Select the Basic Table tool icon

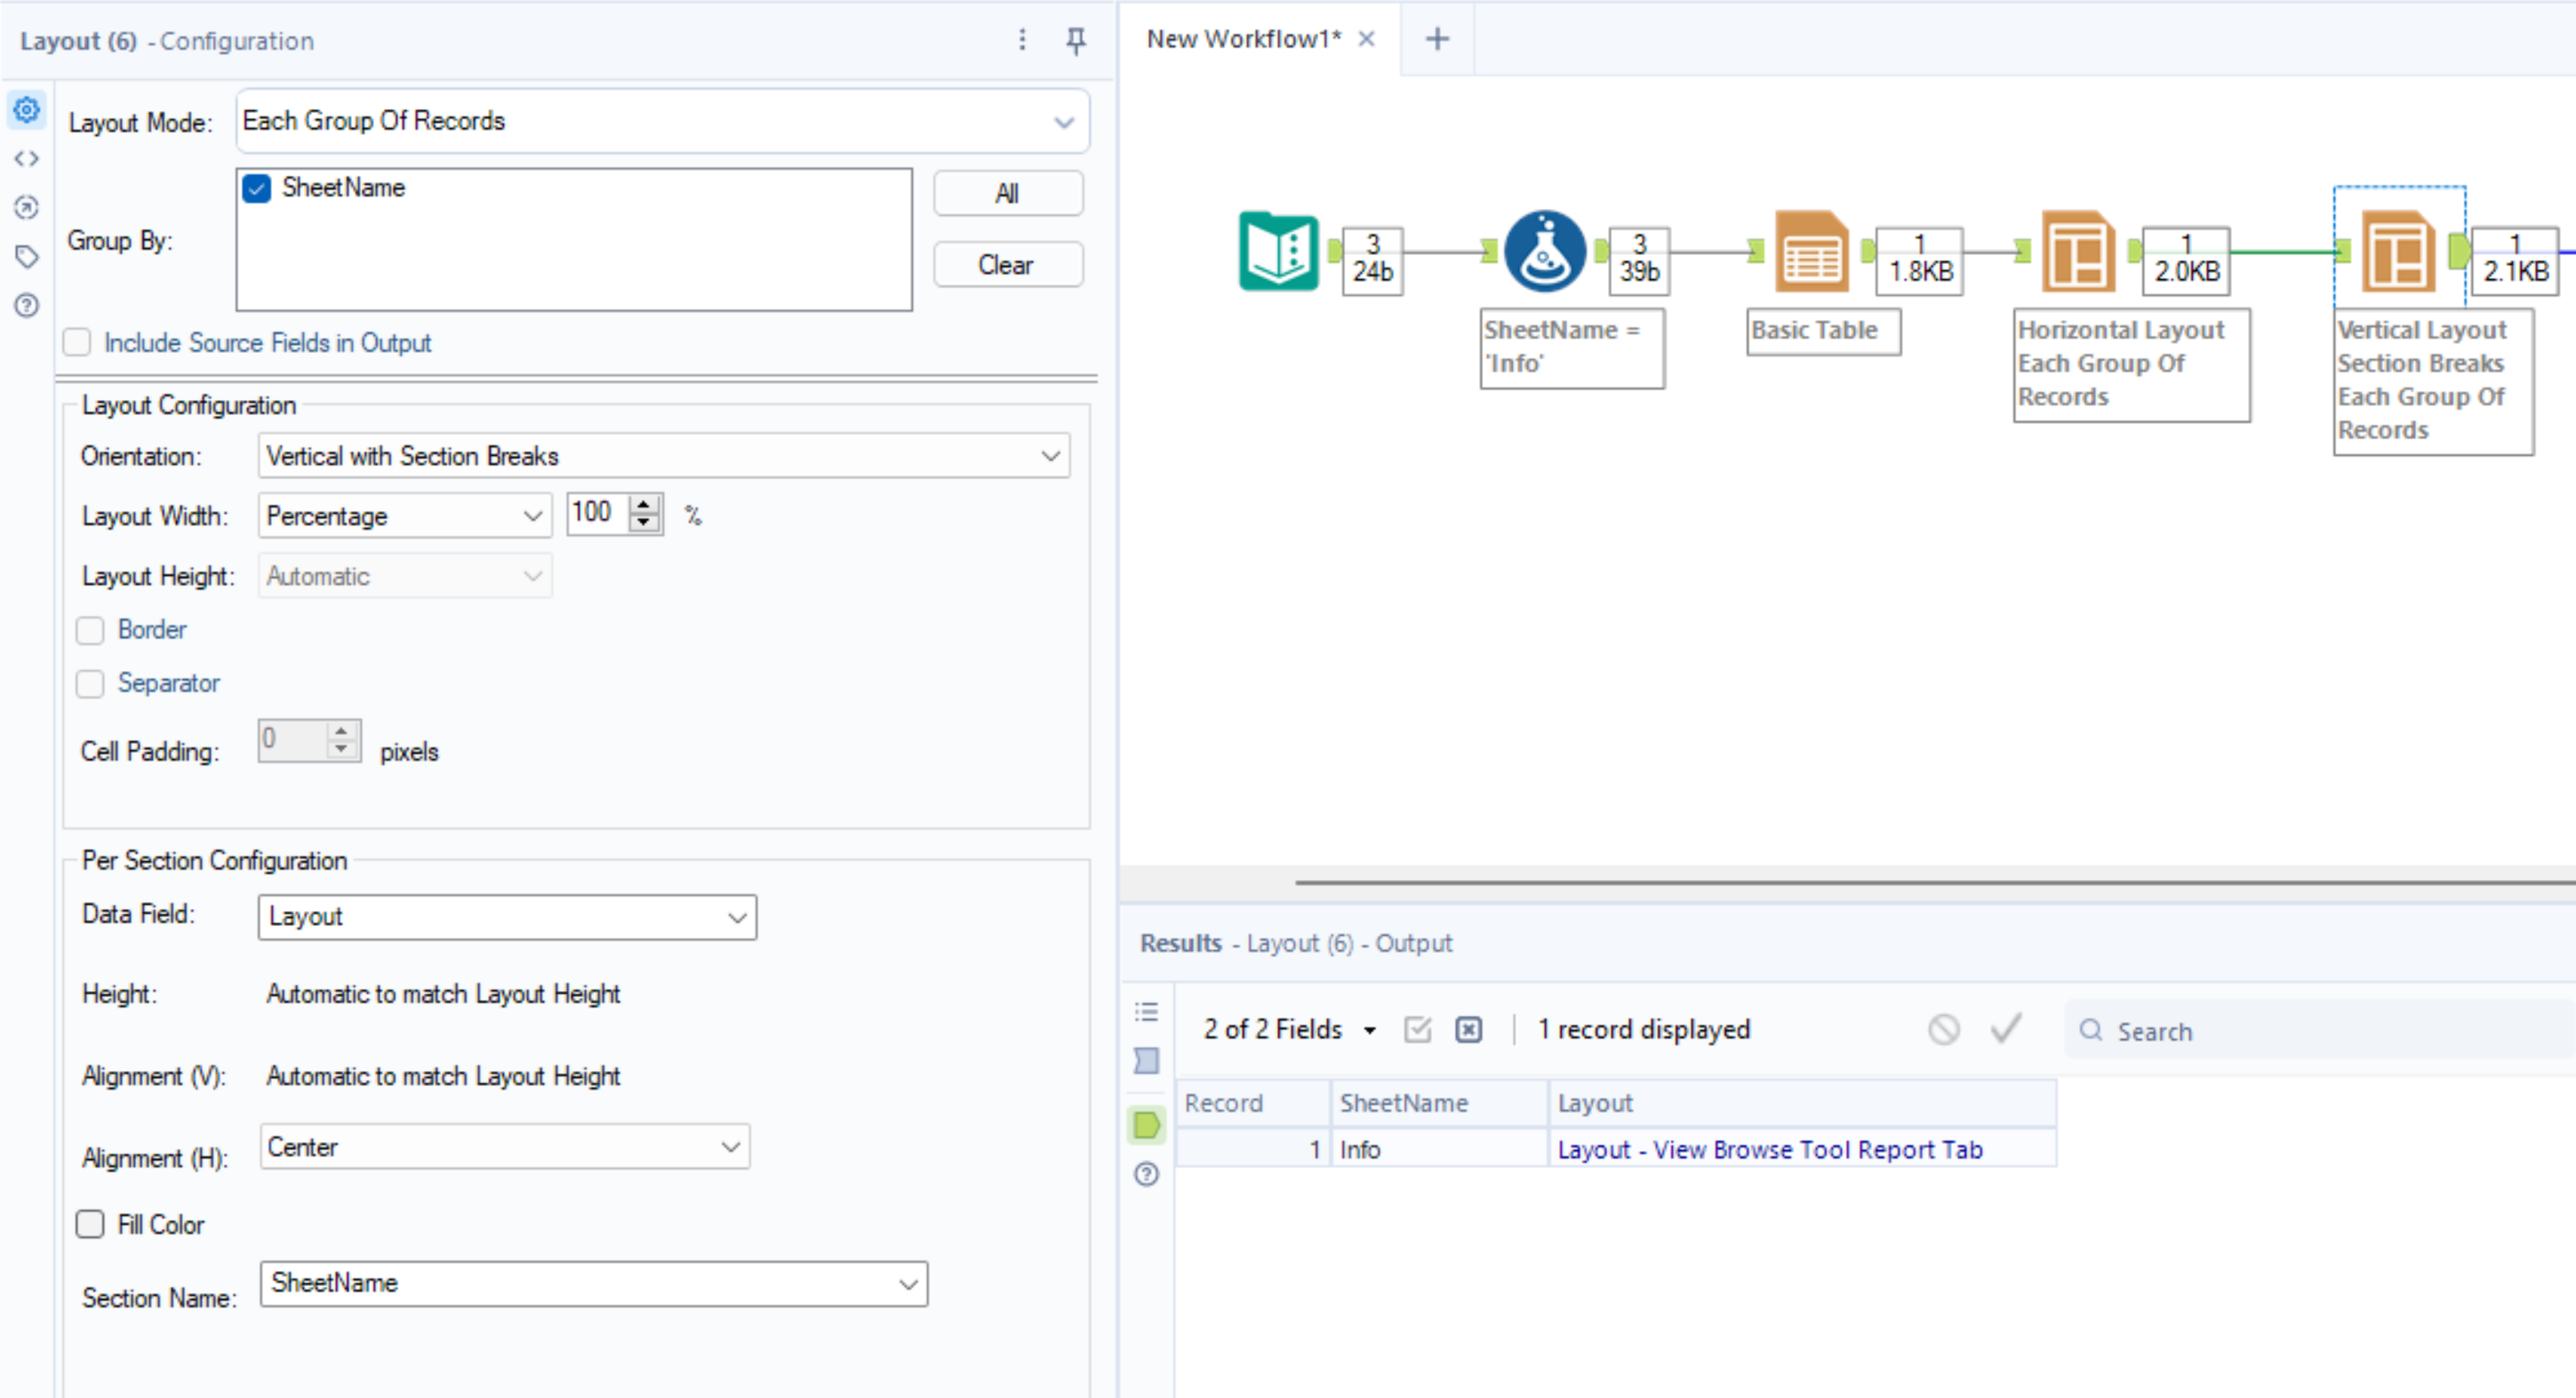coord(1810,251)
